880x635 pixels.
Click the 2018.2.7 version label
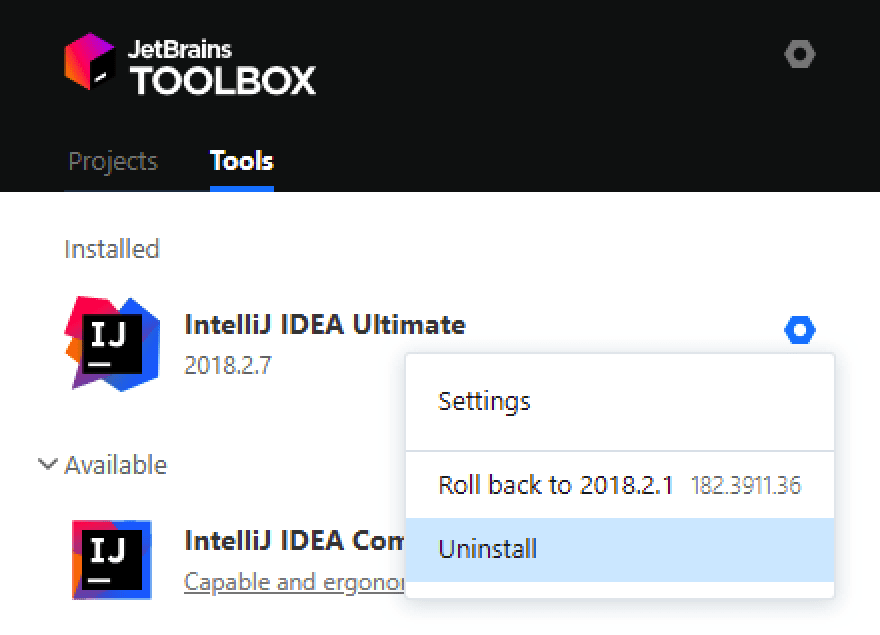tap(228, 366)
